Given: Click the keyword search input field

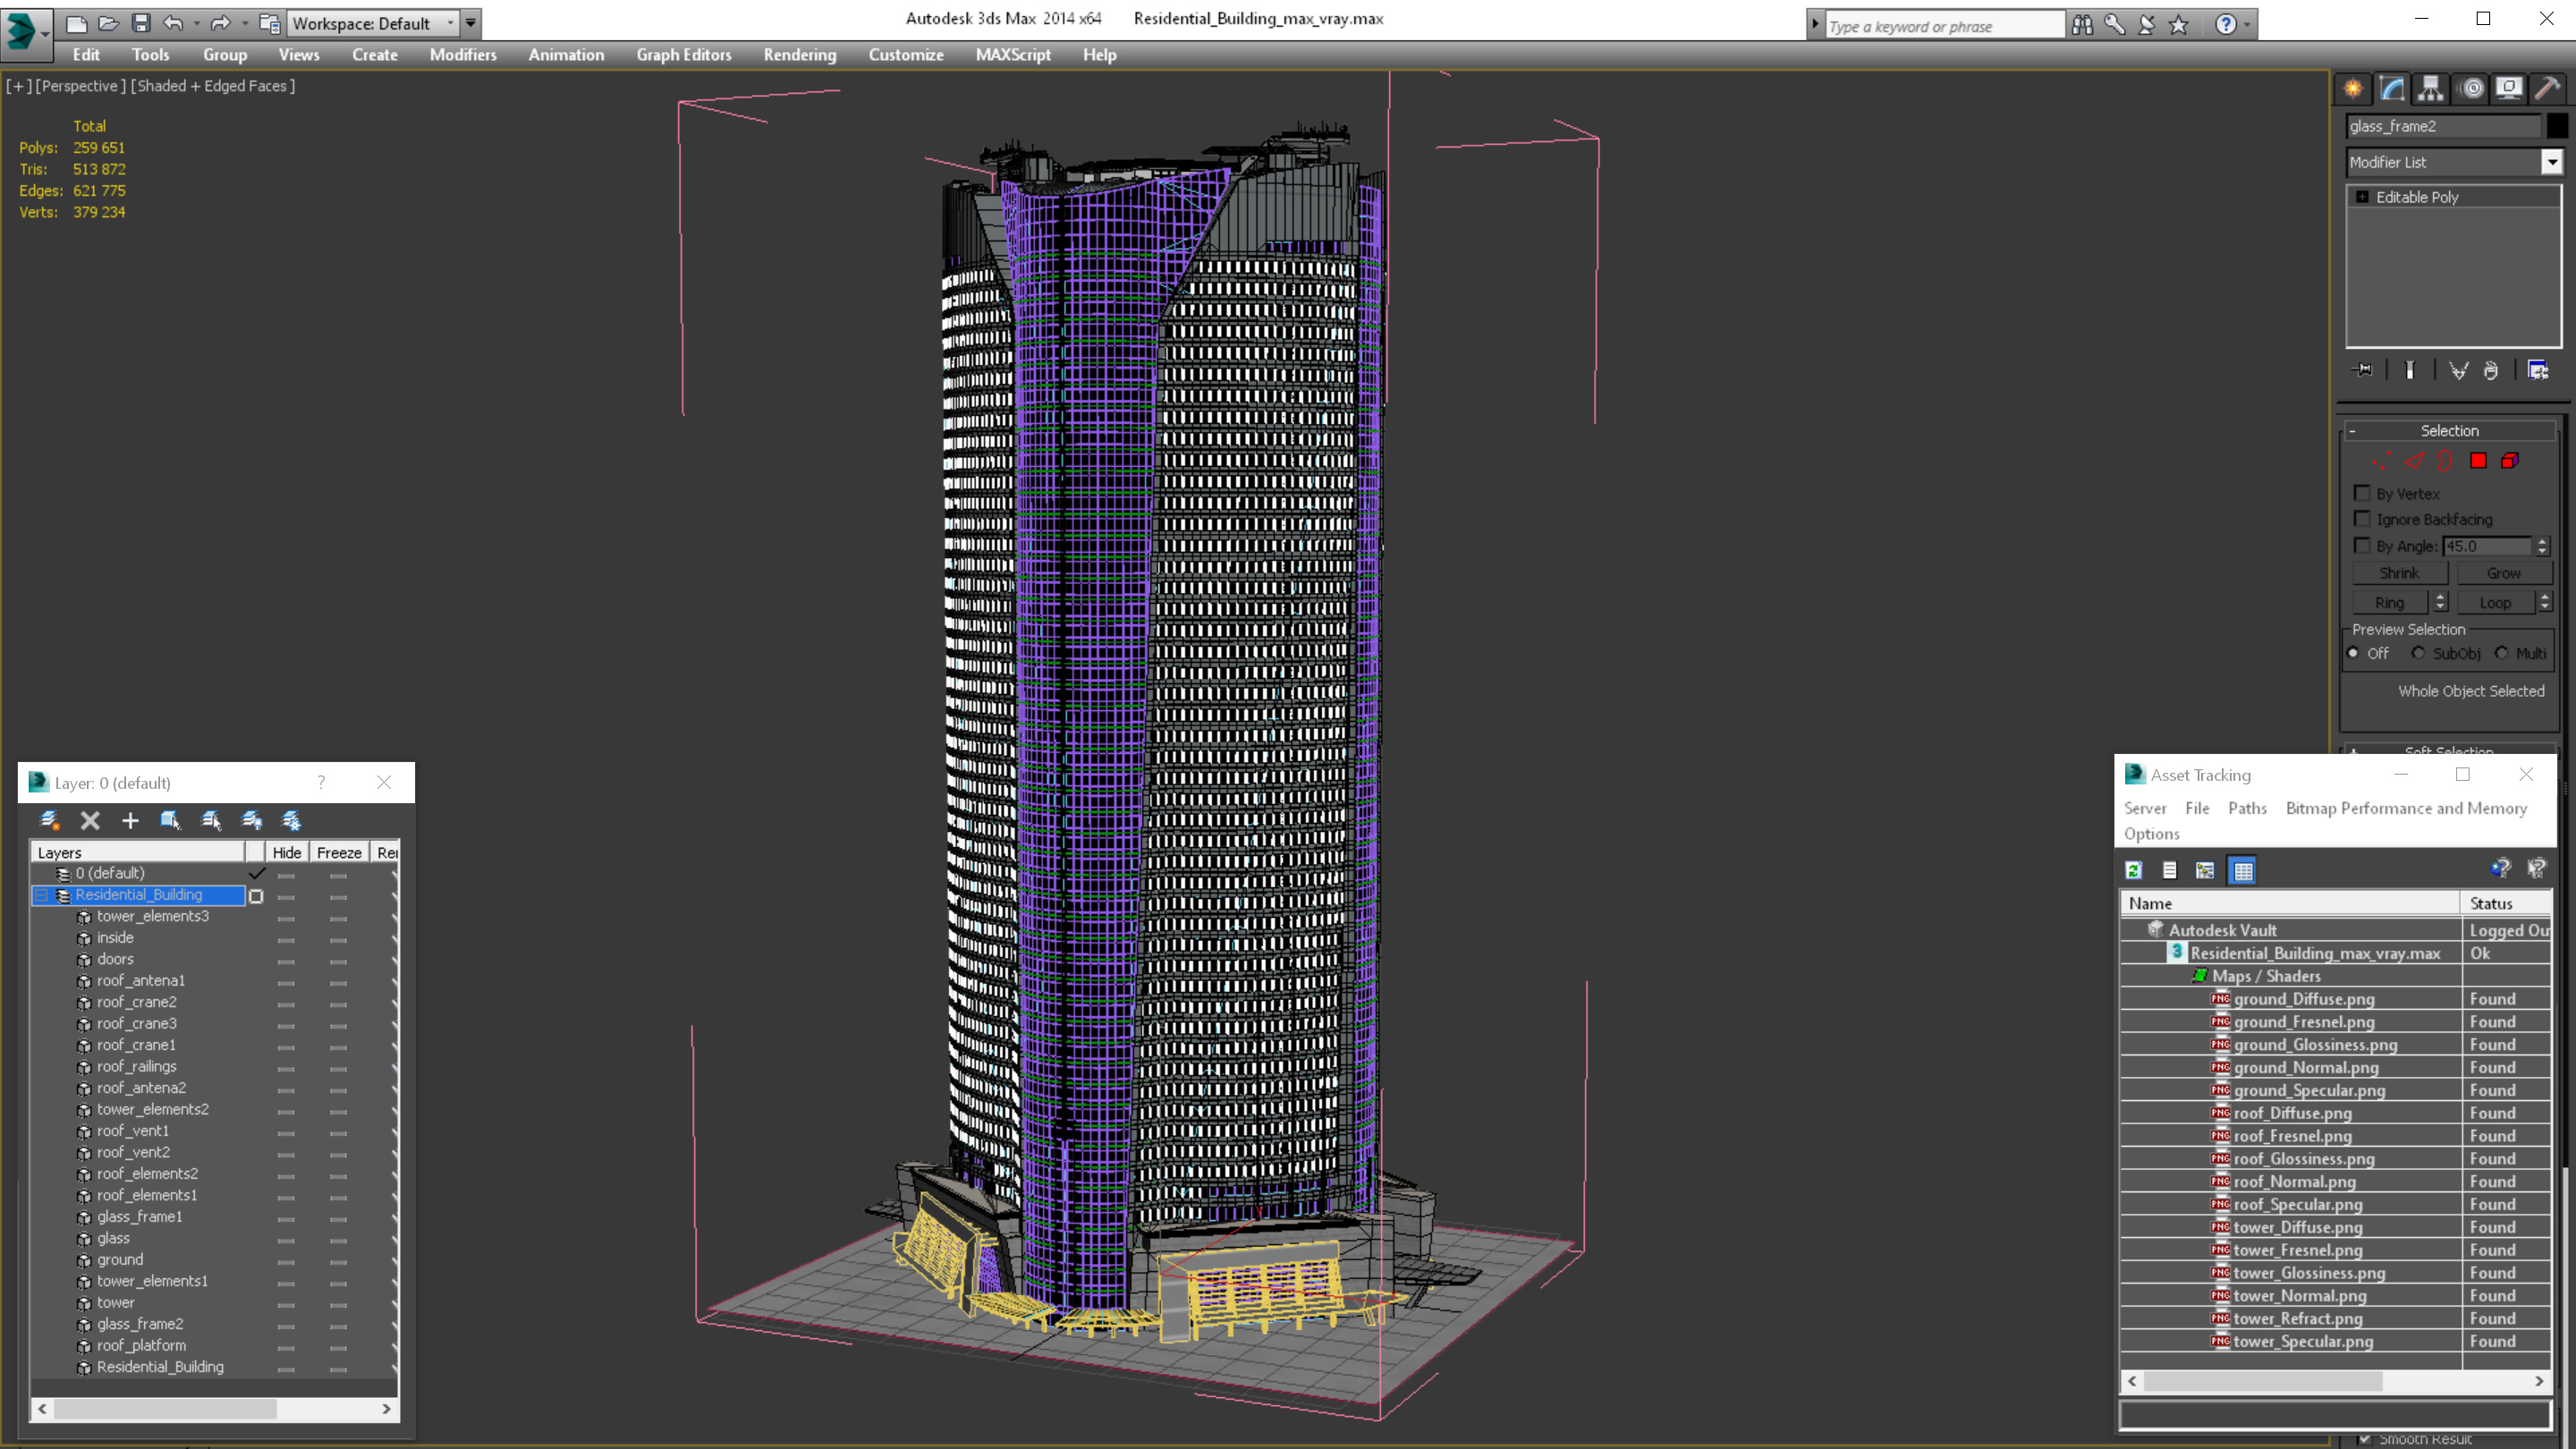Looking at the screenshot, I should click(x=1942, y=26).
